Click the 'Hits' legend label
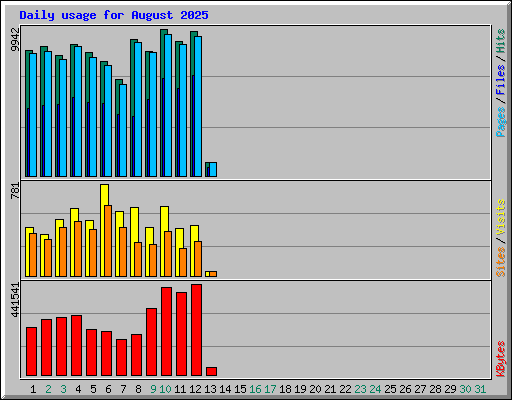This screenshot has width=512, height=400. click(501, 41)
